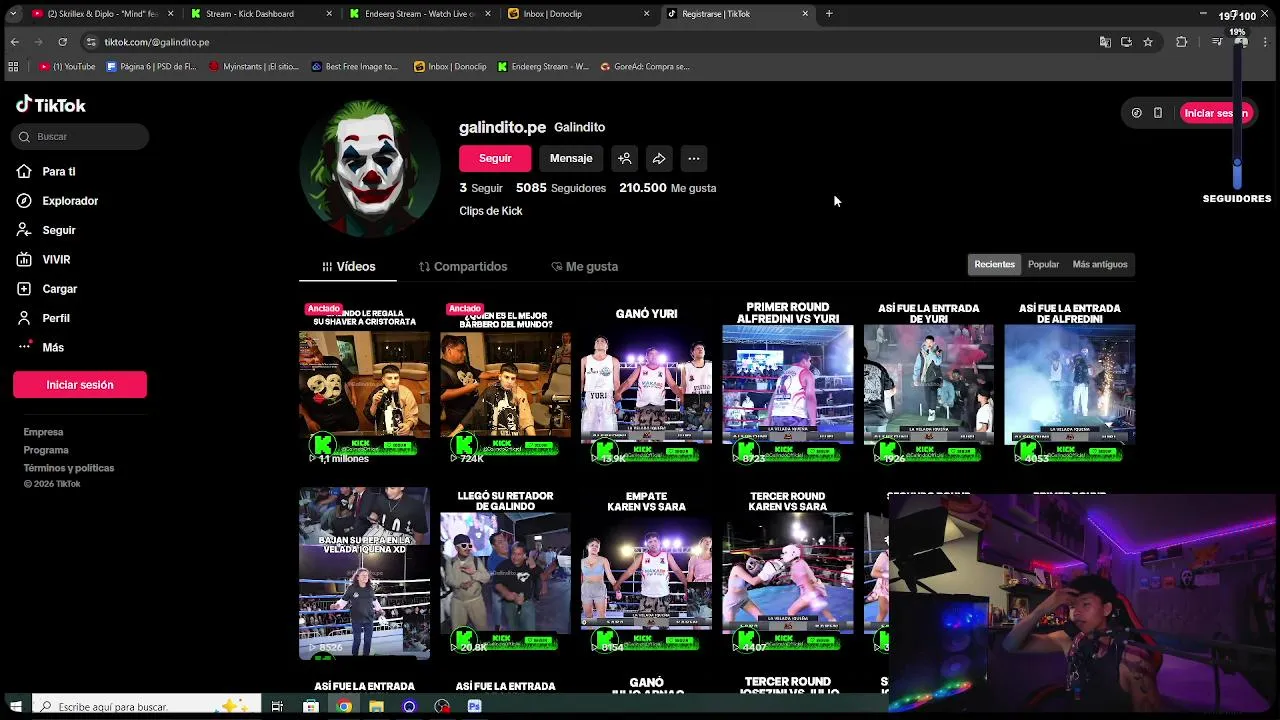1280x720 pixels.
Task: Click the add friend icon
Action: [x=624, y=158]
